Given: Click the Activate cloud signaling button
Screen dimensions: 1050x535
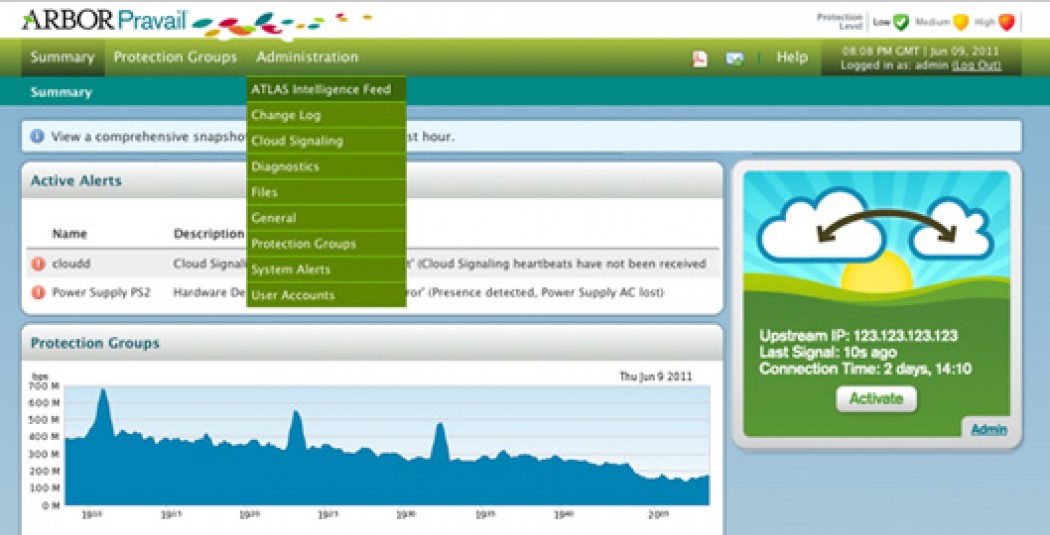Looking at the screenshot, I should [876, 399].
